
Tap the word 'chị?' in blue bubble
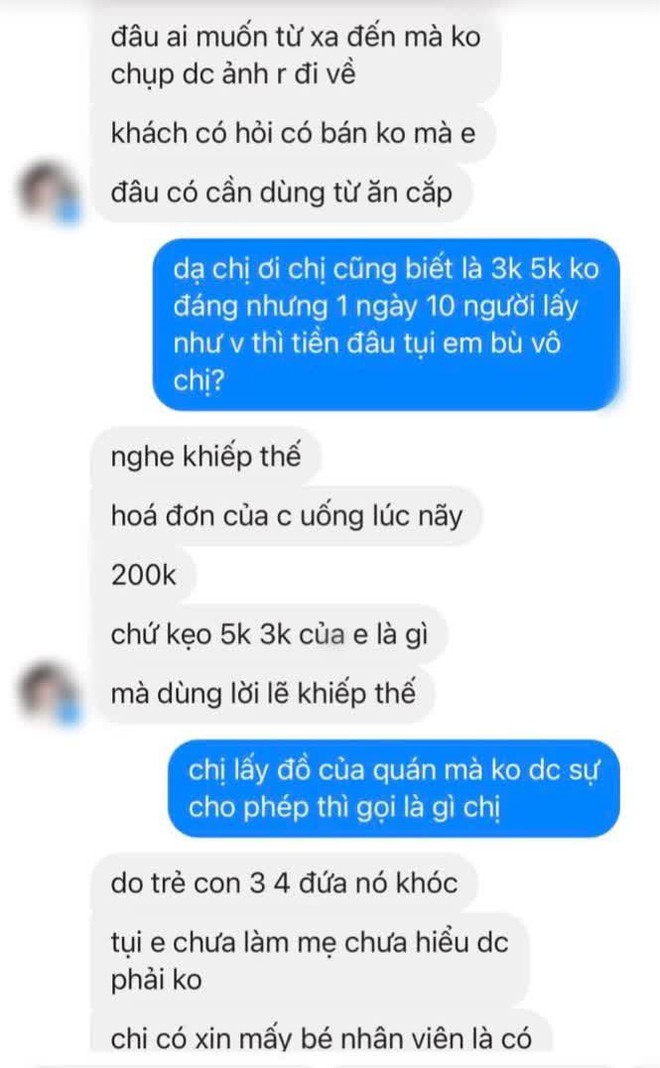click(198, 381)
